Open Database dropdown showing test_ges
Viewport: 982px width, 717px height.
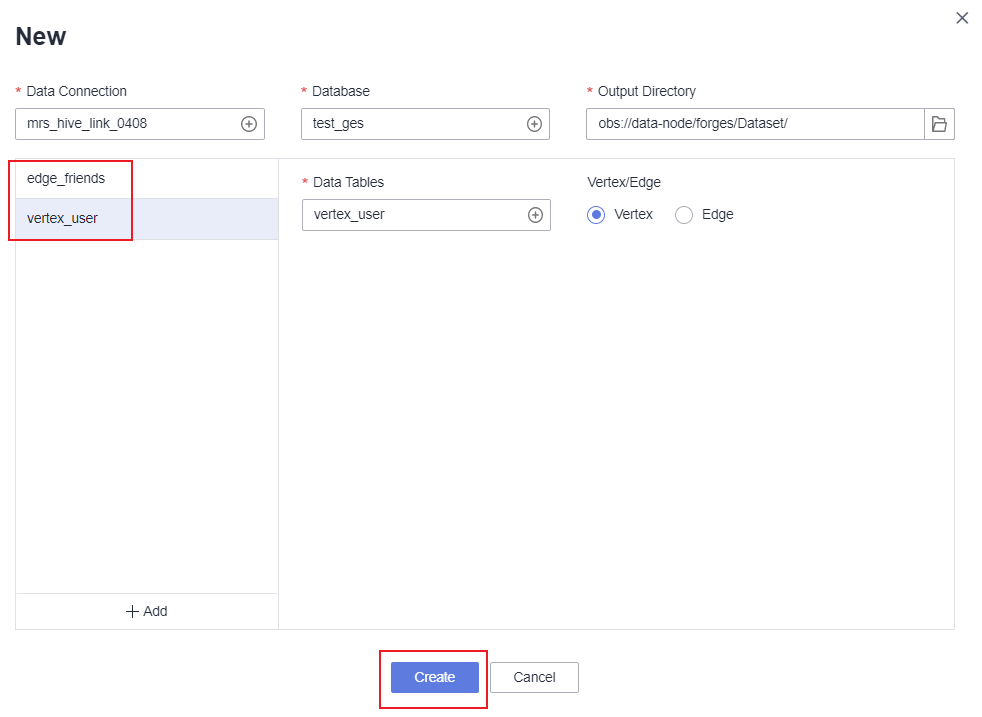pos(410,124)
